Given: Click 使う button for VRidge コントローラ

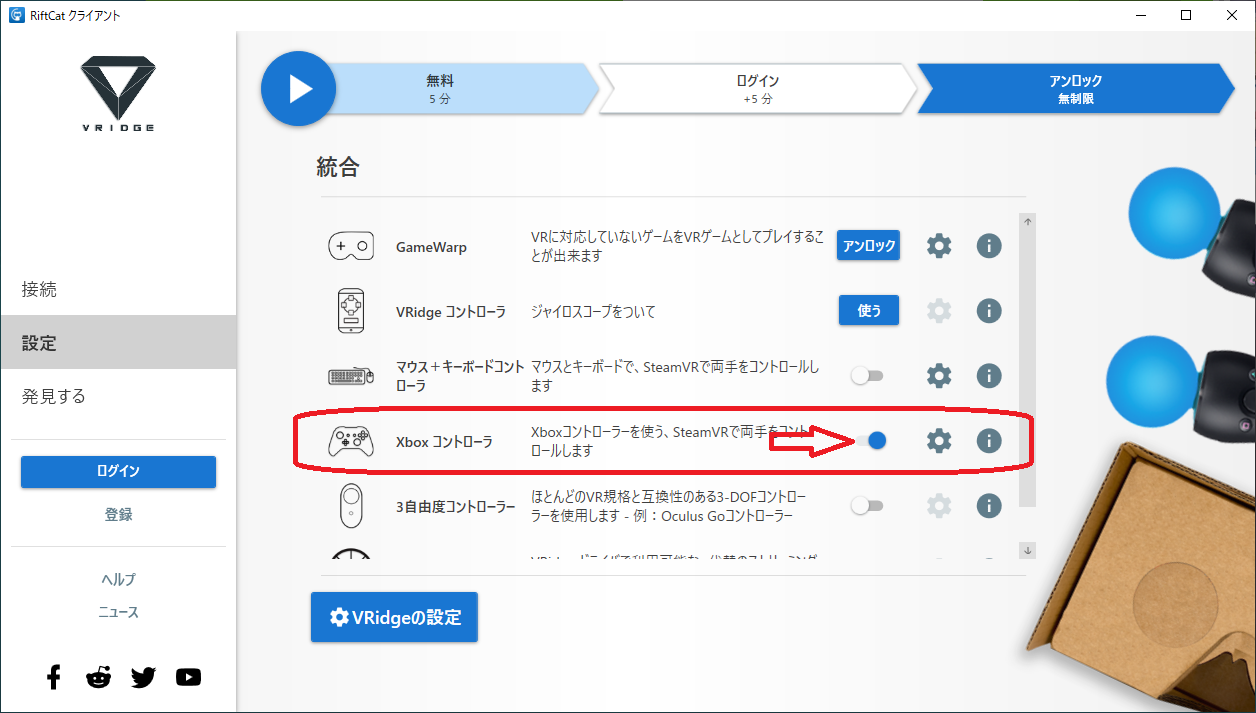Looking at the screenshot, I should click(868, 311).
